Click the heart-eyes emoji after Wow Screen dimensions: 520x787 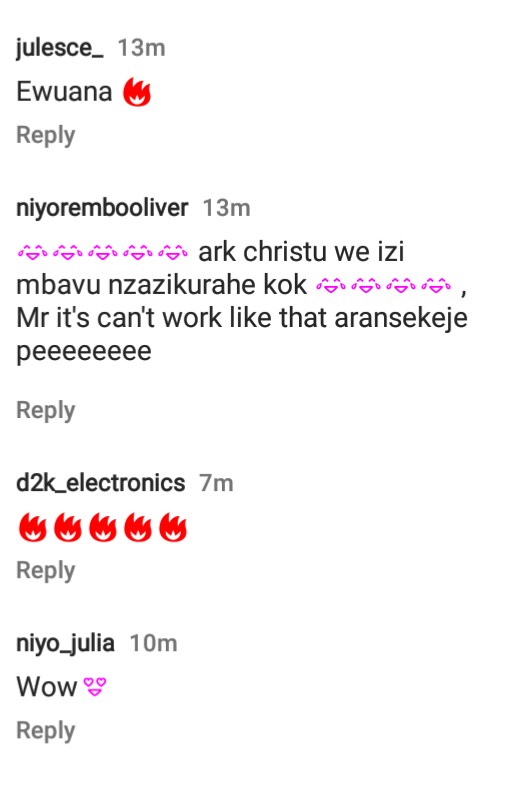click(95, 687)
